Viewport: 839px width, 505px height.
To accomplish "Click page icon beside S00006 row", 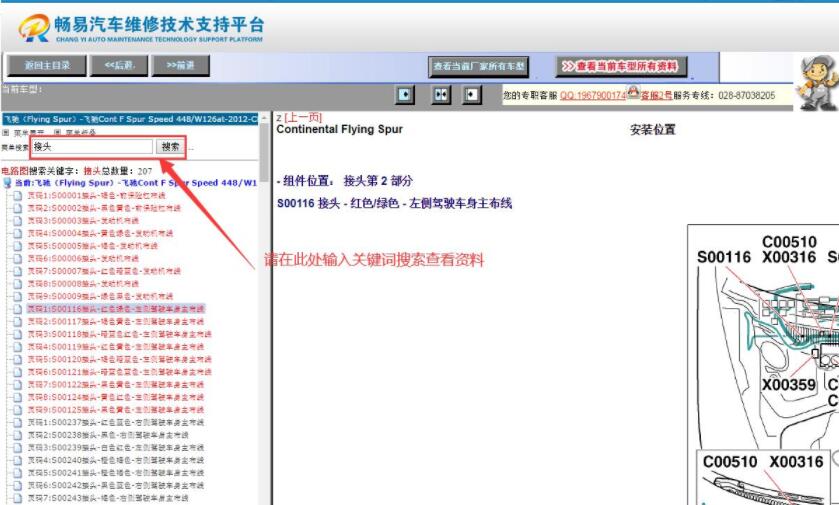I will click(x=18, y=258).
